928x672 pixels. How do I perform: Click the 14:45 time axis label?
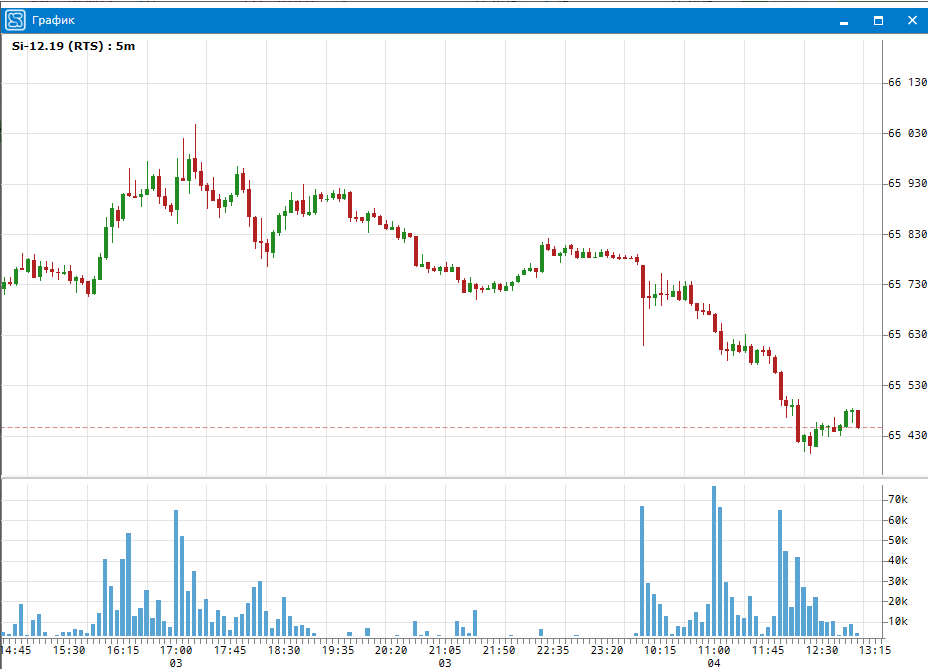[15, 650]
